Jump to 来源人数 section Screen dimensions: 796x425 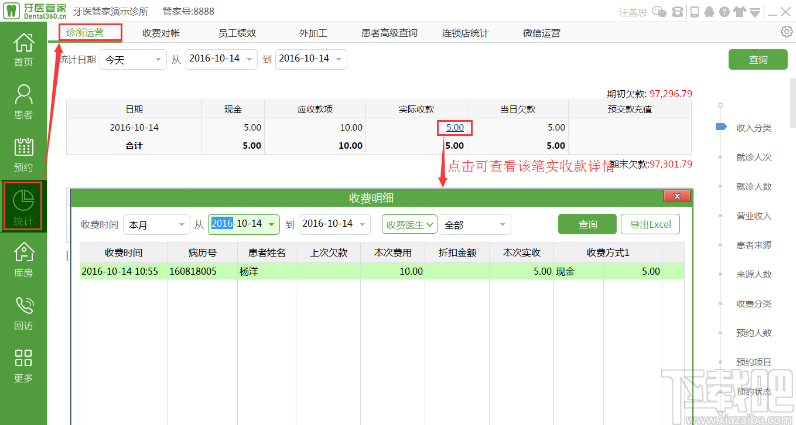click(x=754, y=275)
